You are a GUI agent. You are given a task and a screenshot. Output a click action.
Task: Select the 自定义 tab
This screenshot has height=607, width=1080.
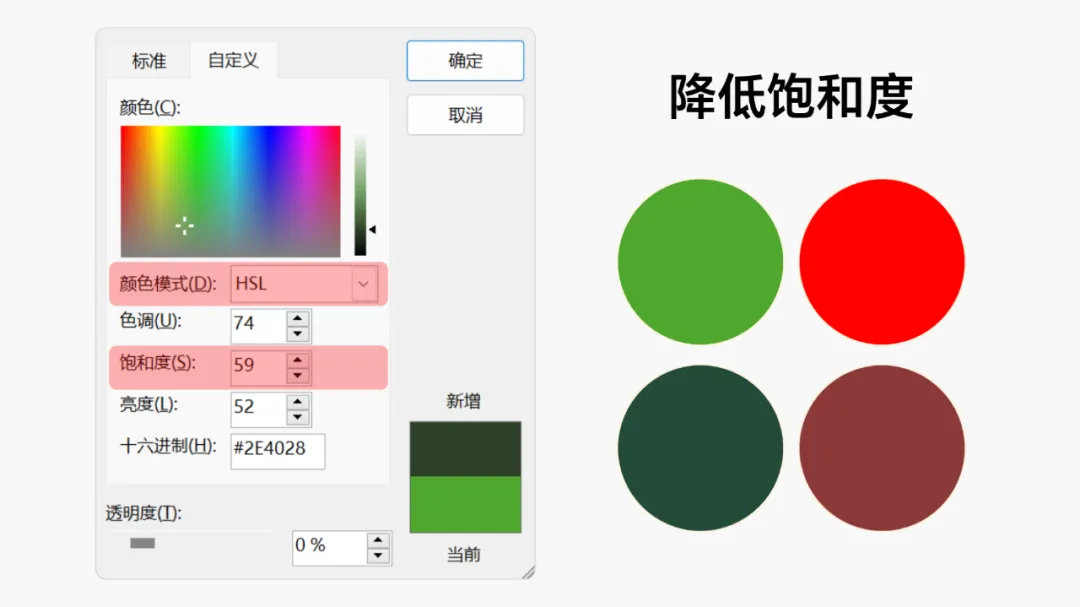233,60
